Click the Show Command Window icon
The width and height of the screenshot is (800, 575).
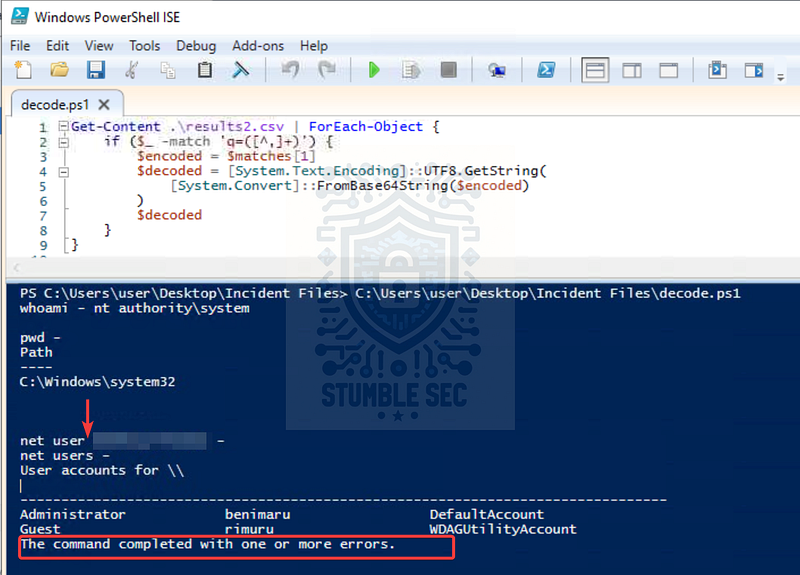coord(717,69)
